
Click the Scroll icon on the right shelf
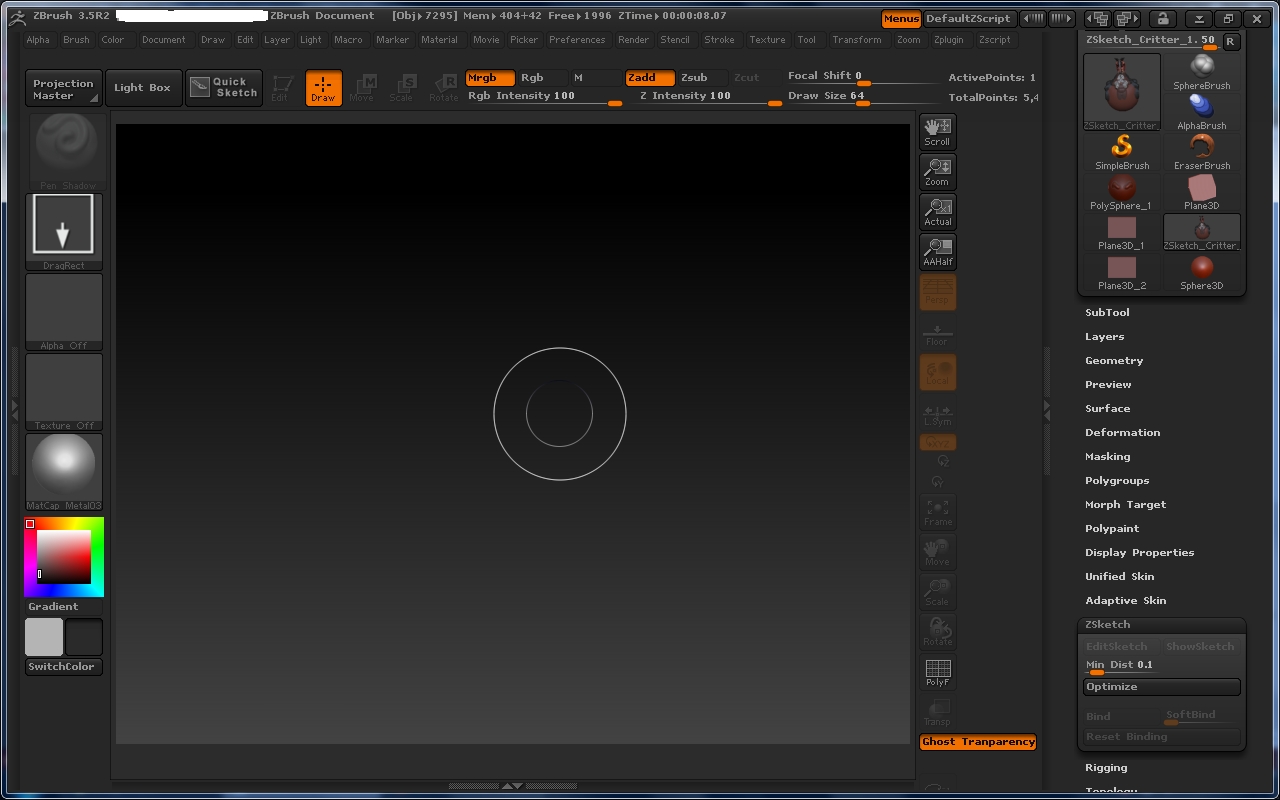coord(937,131)
